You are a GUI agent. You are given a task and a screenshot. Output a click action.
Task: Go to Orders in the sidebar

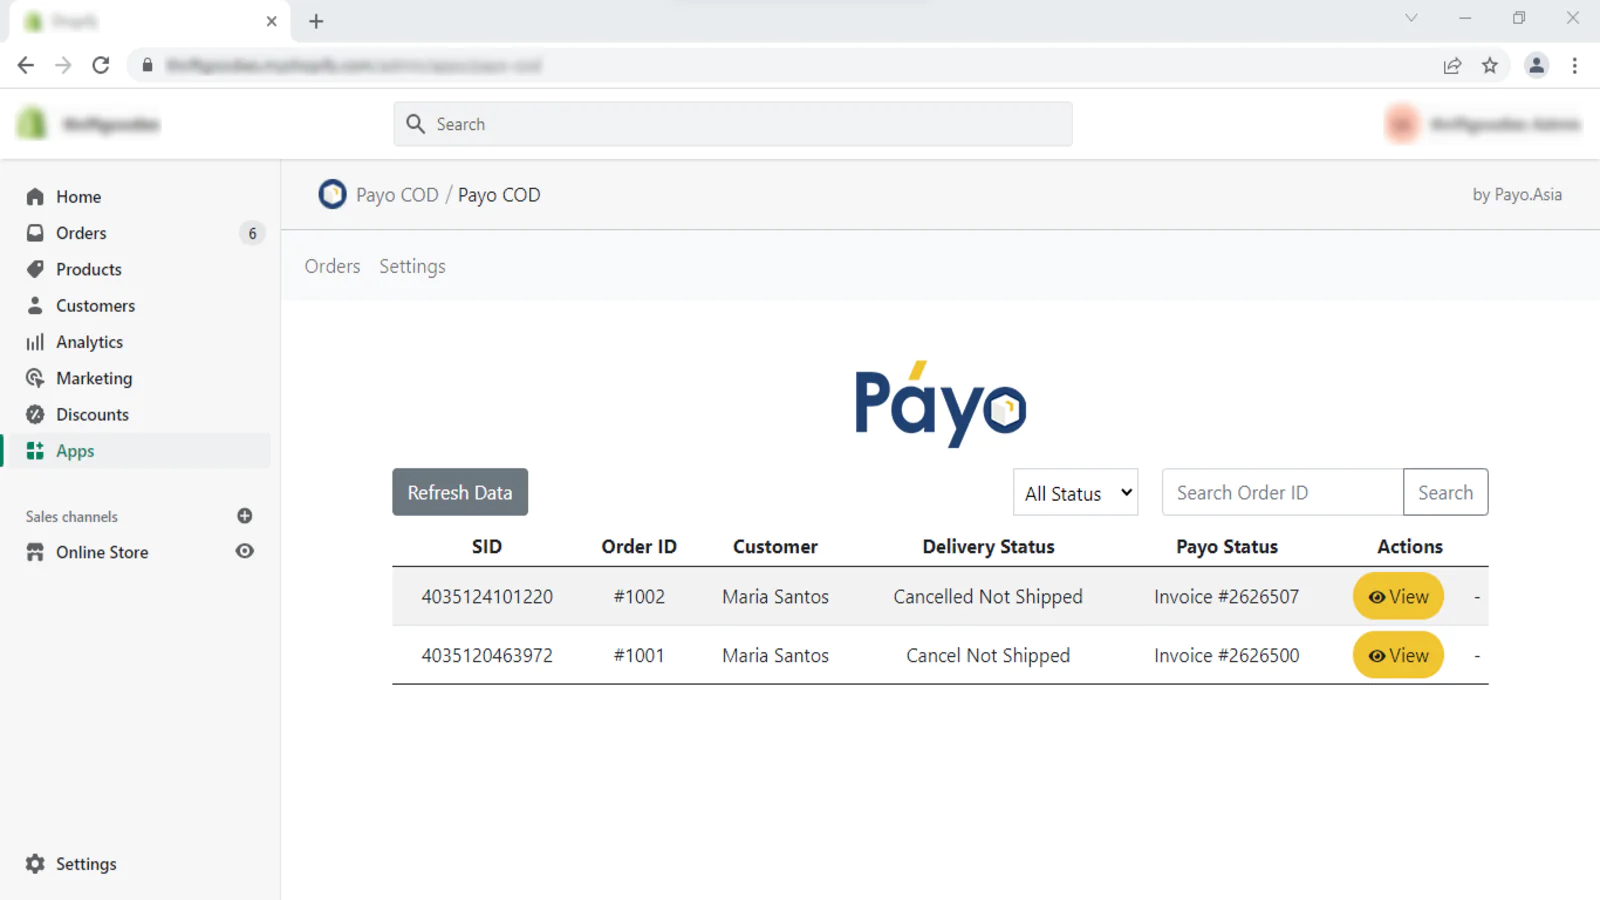coord(81,233)
